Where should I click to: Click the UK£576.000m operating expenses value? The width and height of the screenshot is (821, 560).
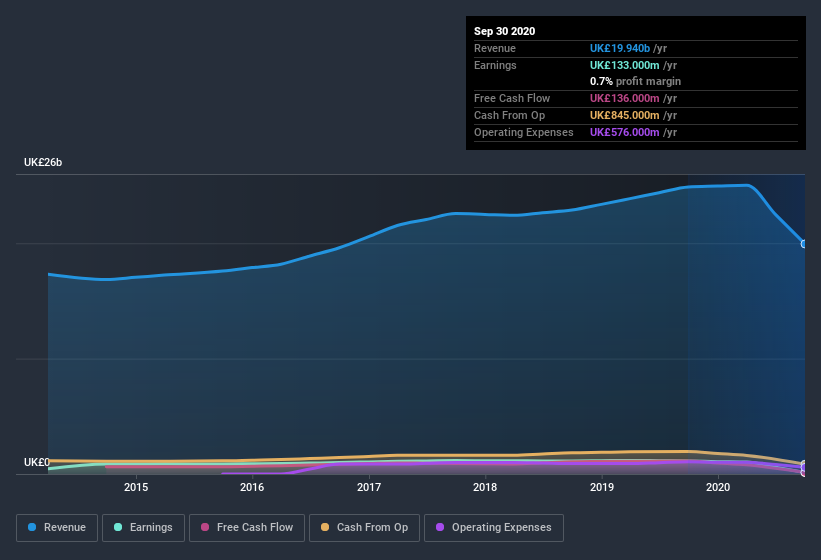[x=625, y=132]
